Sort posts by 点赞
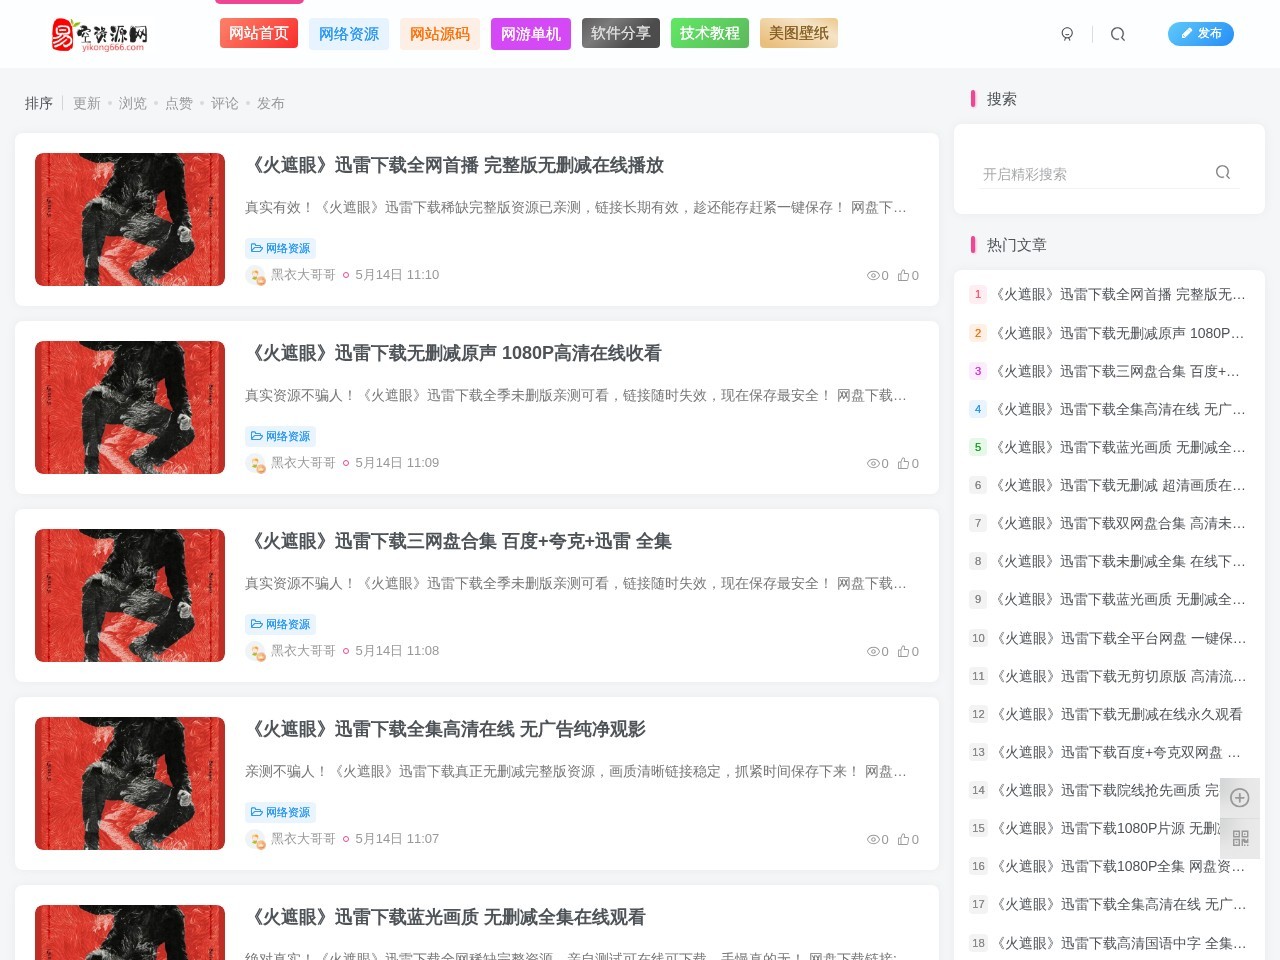The image size is (1280, 960). pyautogui.click(x=179, y=103)
